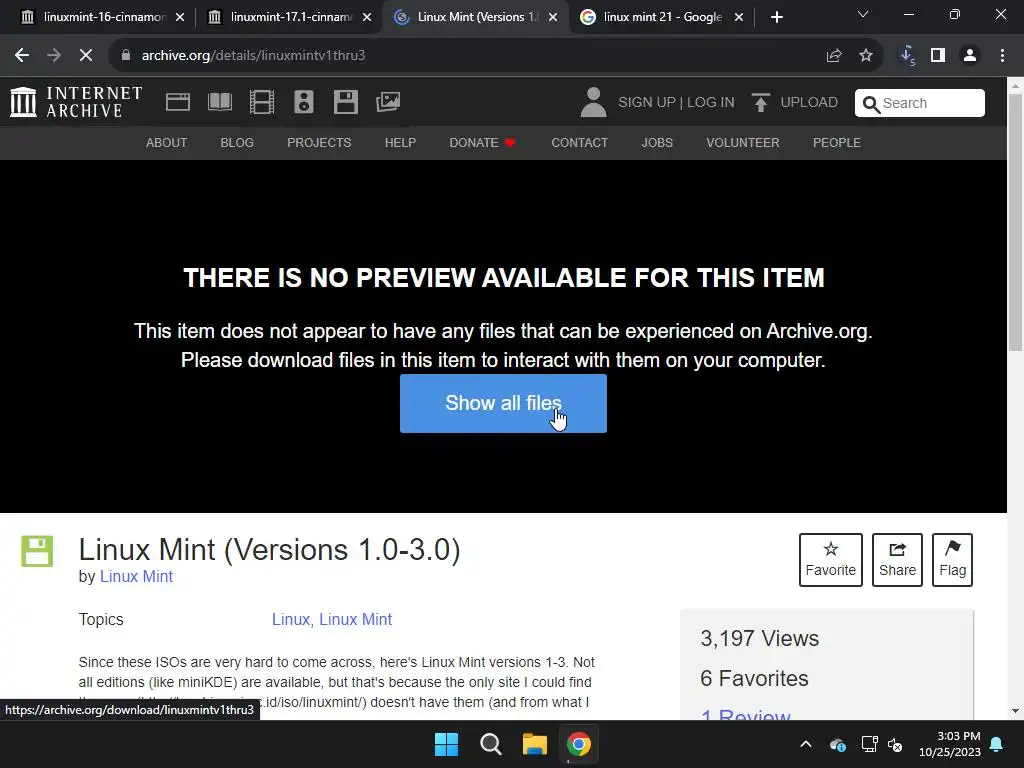1024x768 pixels.
Task: Open the PEOPLE menu item
Action: (x=837, y=142)
